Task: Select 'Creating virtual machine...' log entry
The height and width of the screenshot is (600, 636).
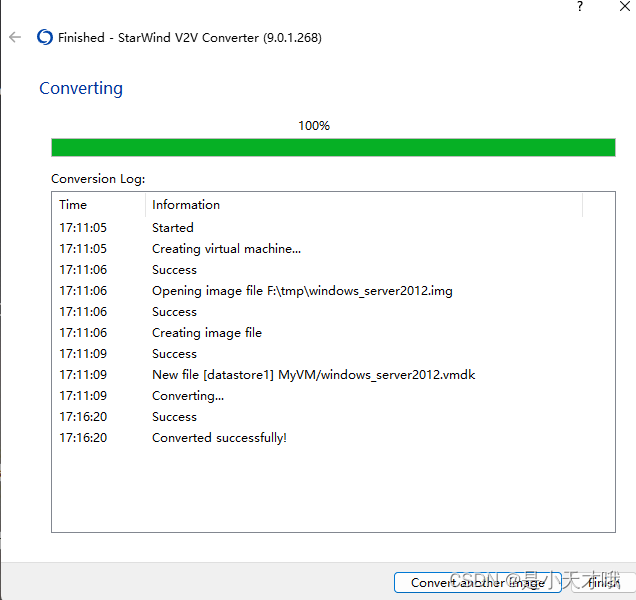Action: pyautogui.click(x=333, y=249)
